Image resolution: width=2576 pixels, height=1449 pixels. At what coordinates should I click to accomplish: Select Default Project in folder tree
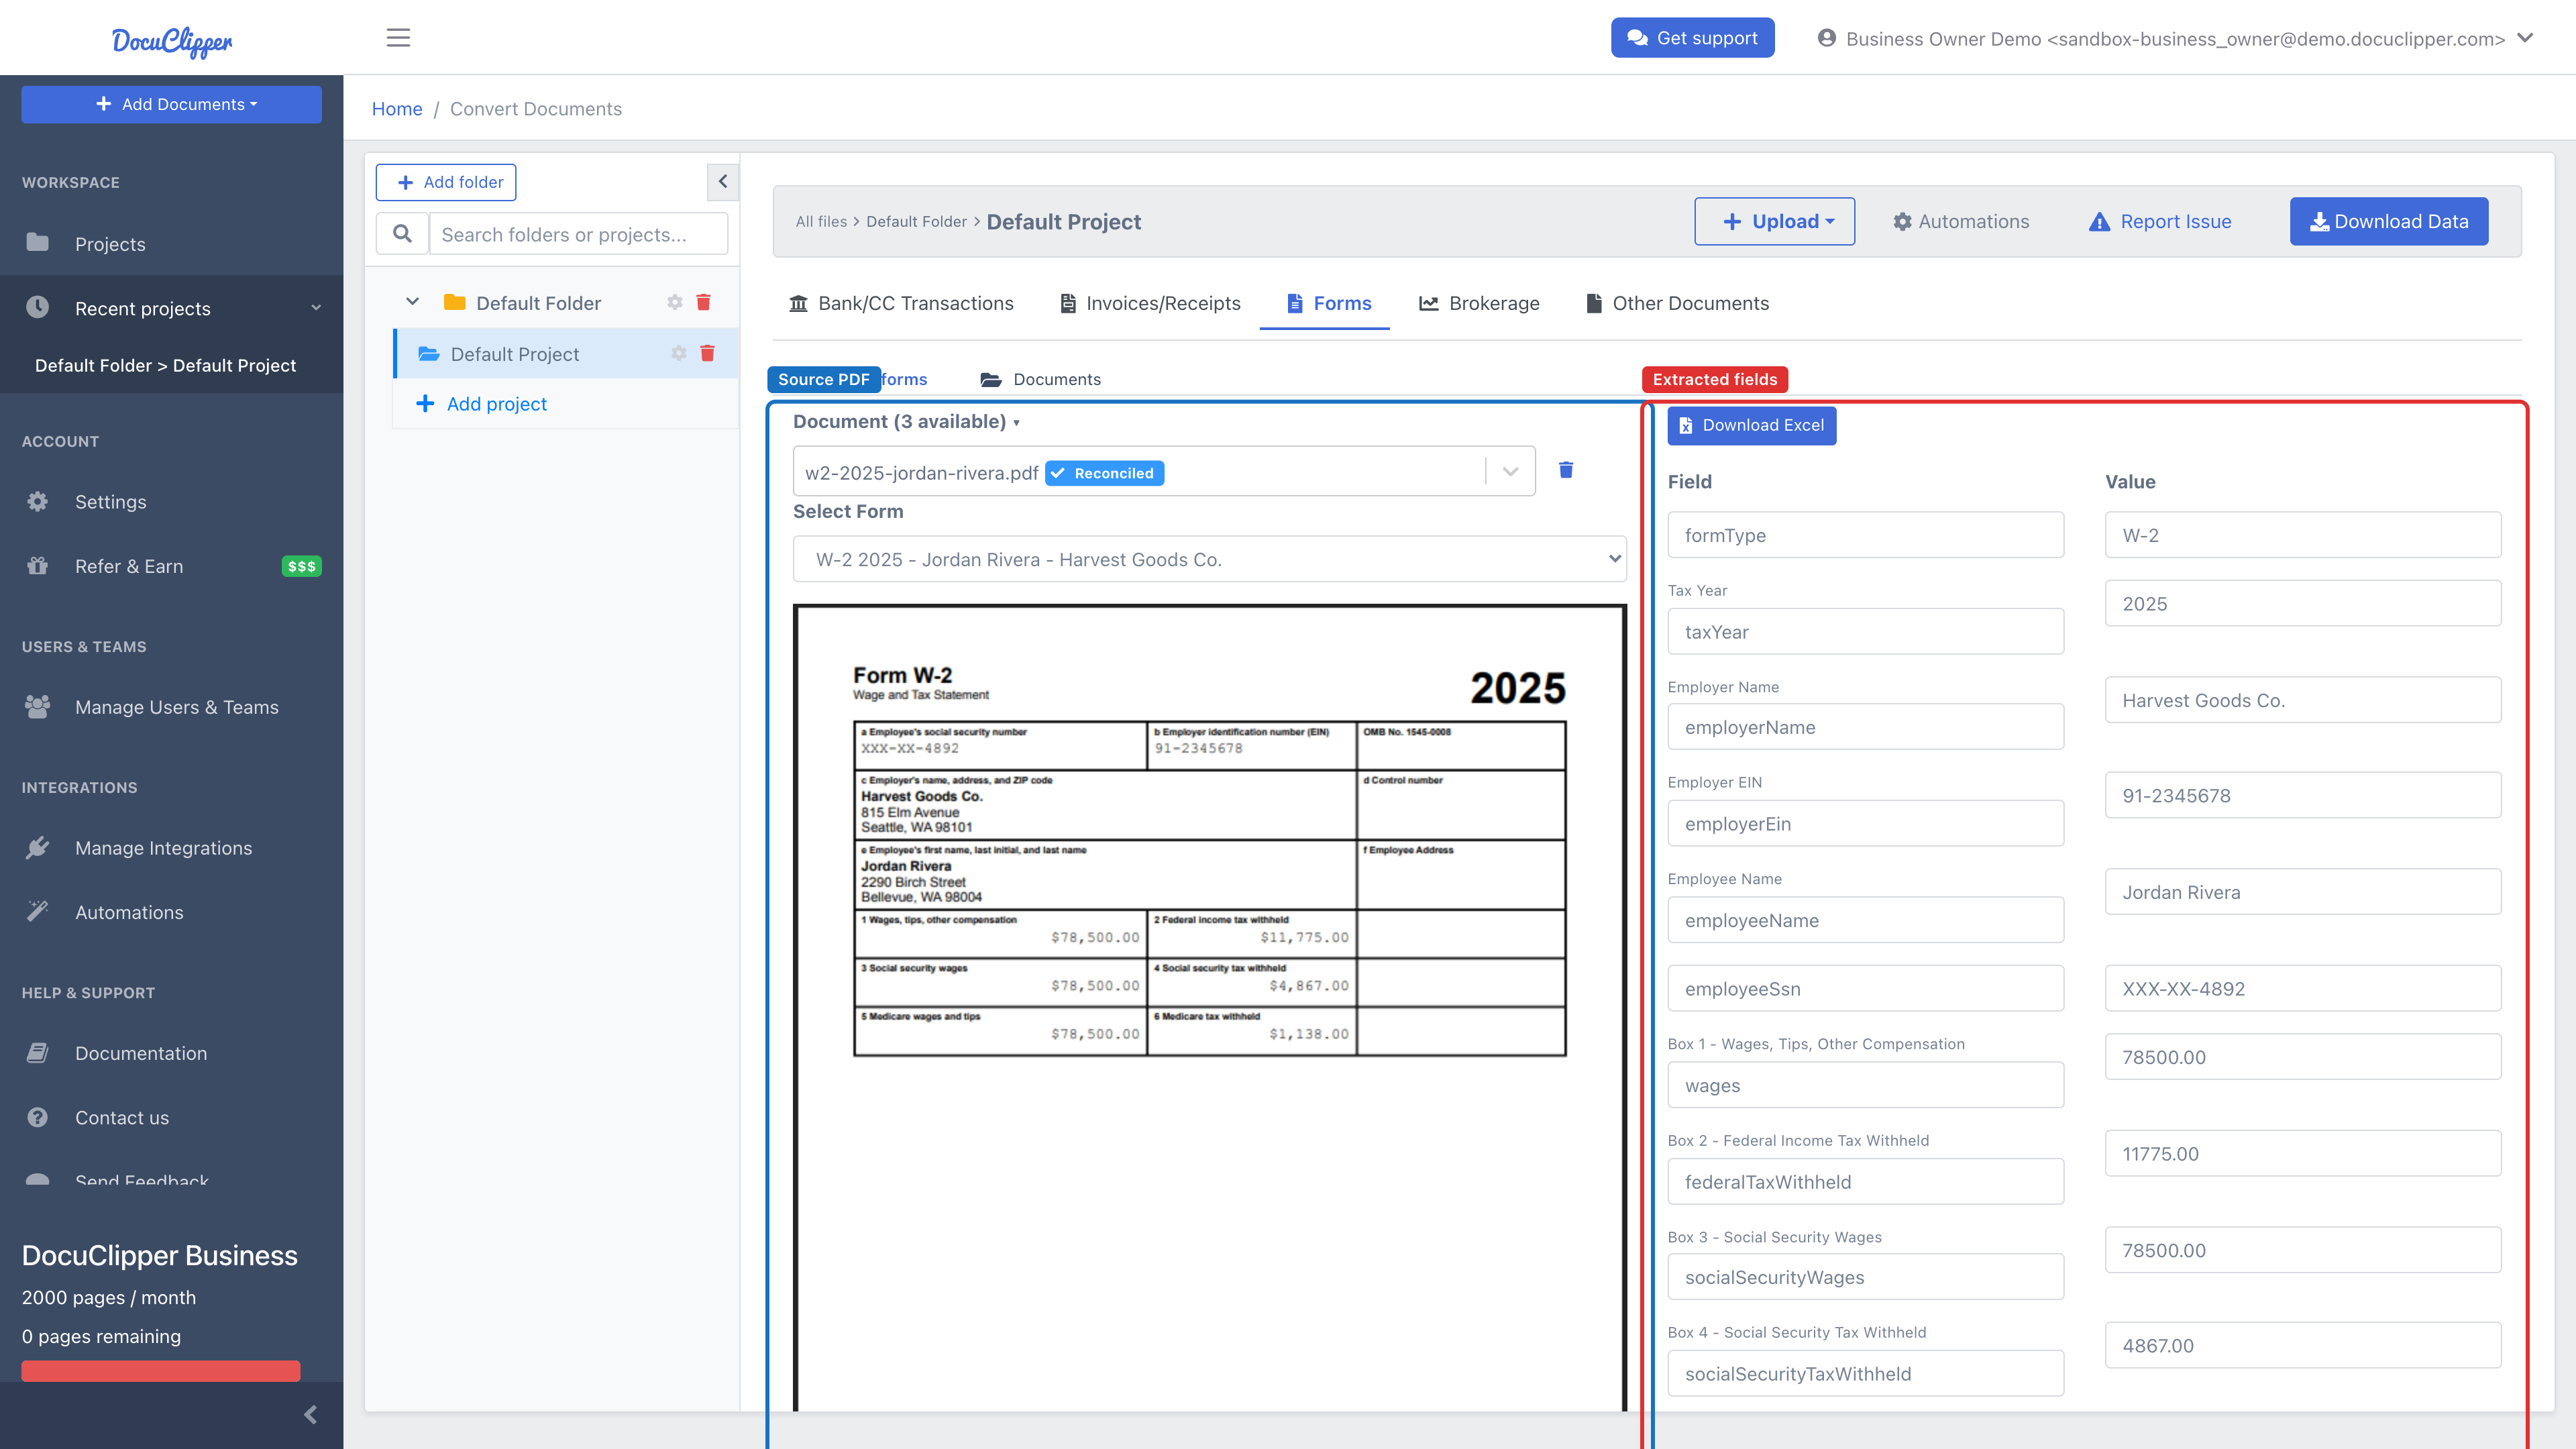pos(515,353)
